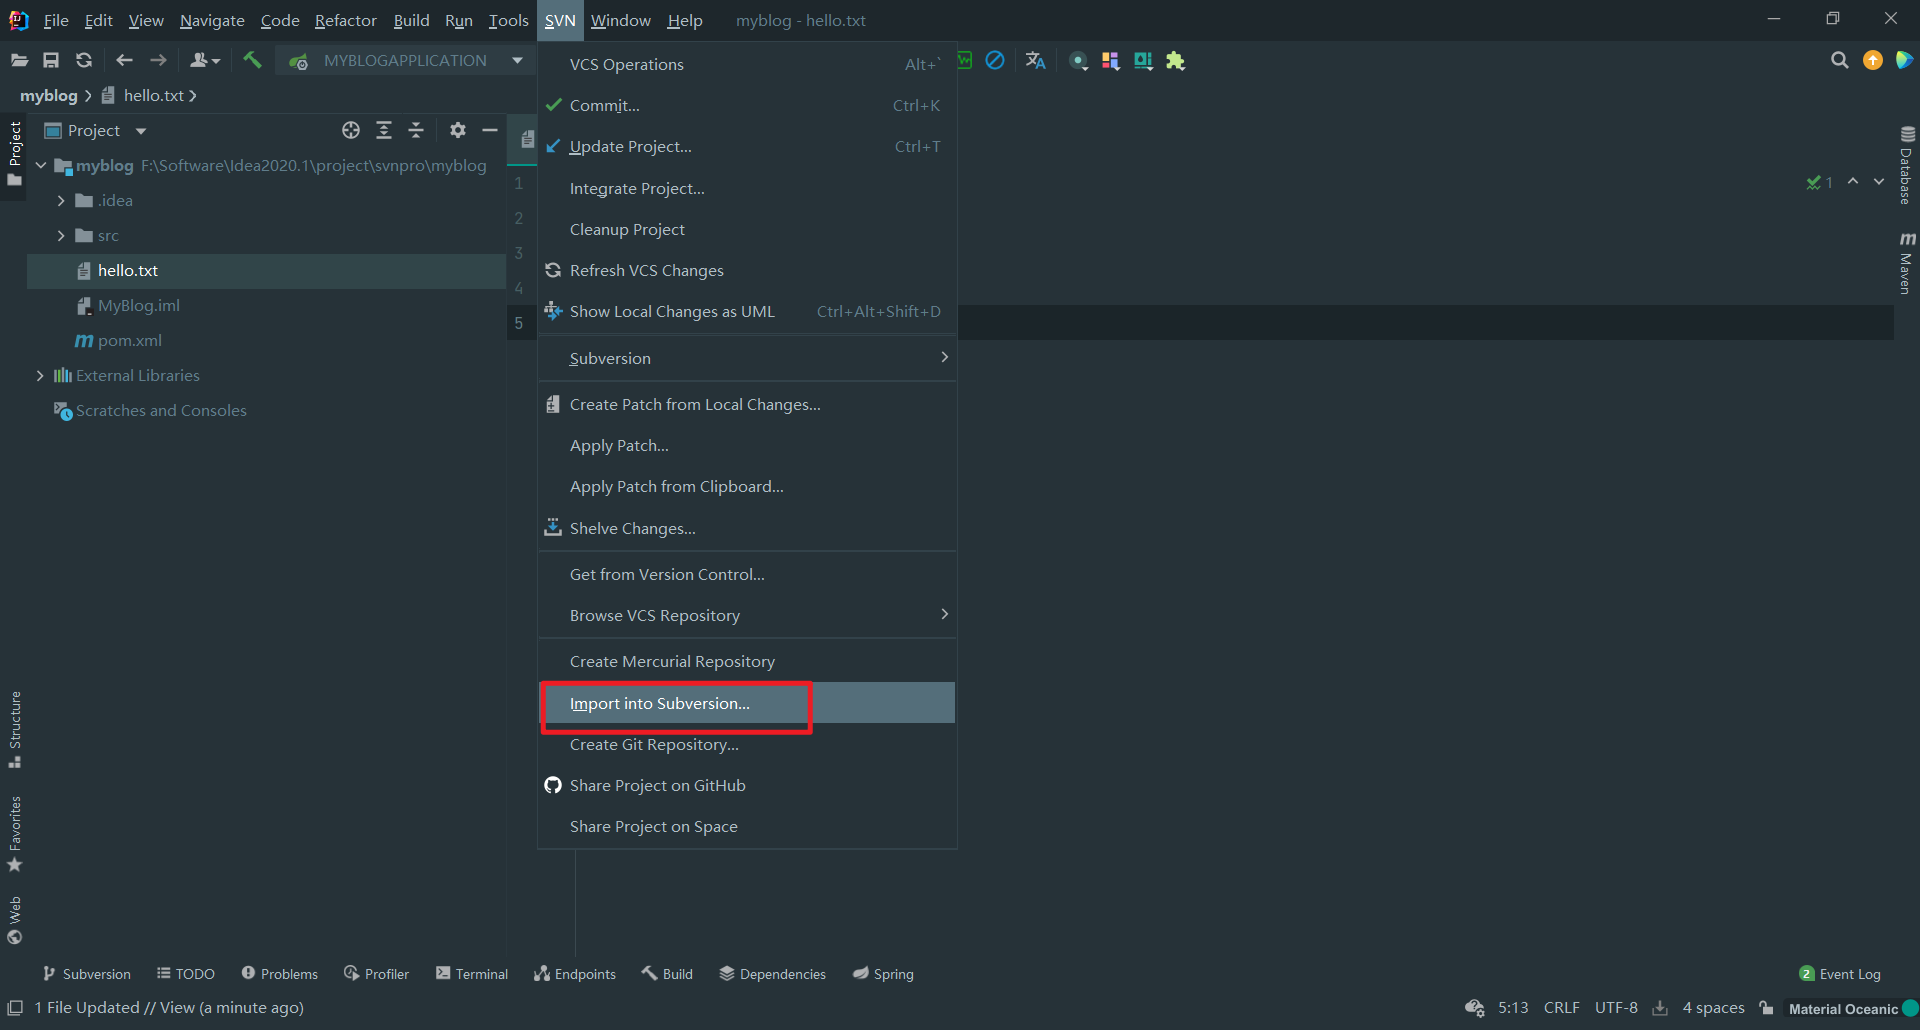Click the Translate toolbar icon
The height and width of the screenshot is (1030, 1920).
1035,61
